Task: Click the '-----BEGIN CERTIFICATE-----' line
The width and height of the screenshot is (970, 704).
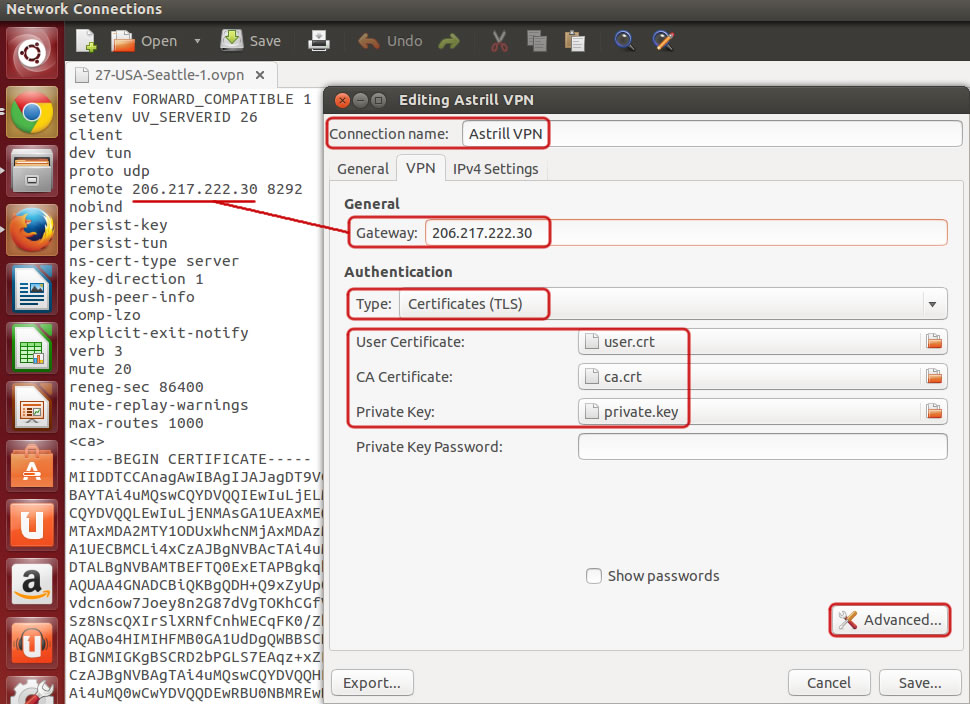Action: tap(190, 459)
